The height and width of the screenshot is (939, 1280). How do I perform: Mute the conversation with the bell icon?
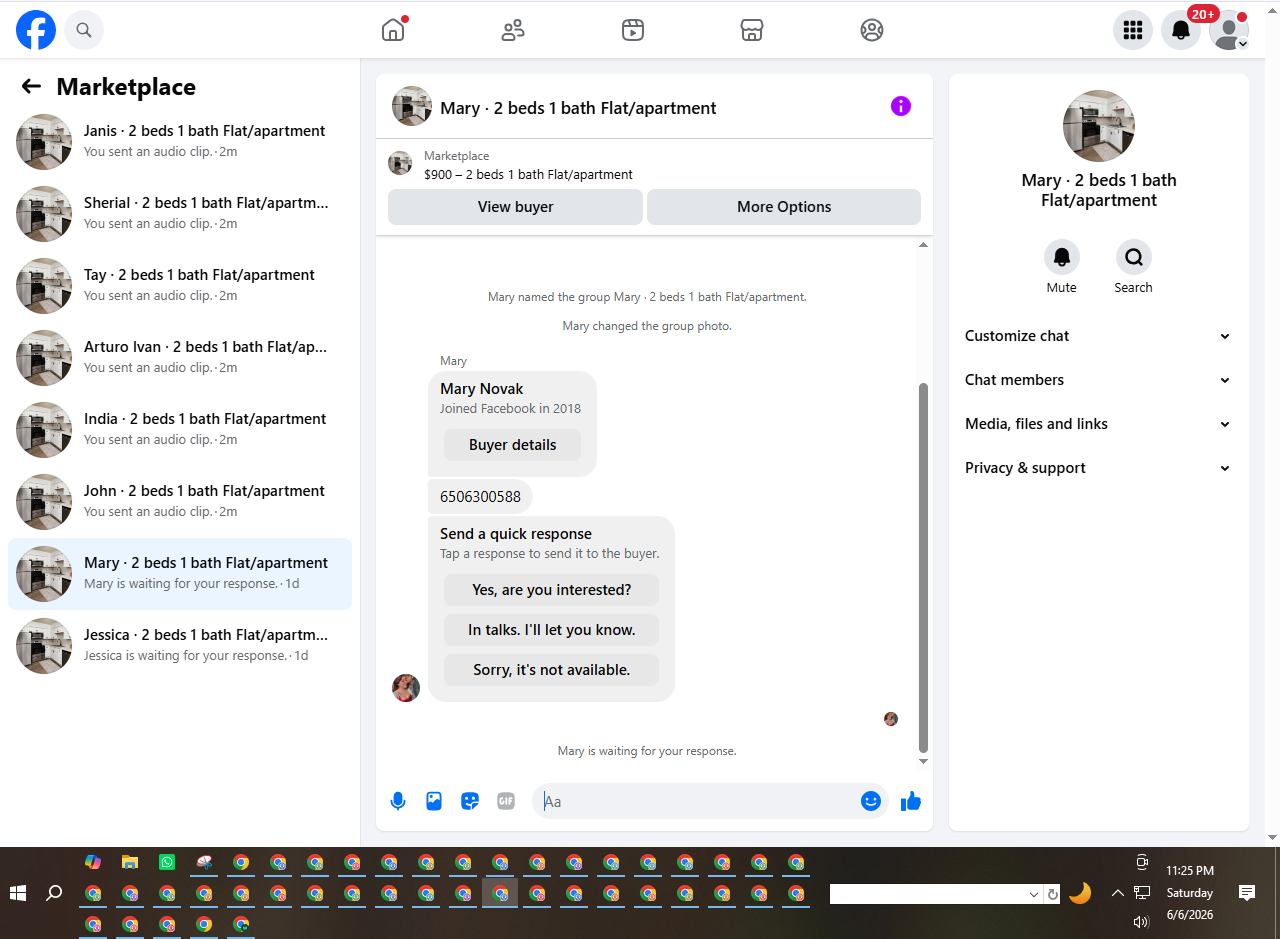point(1062,257)
